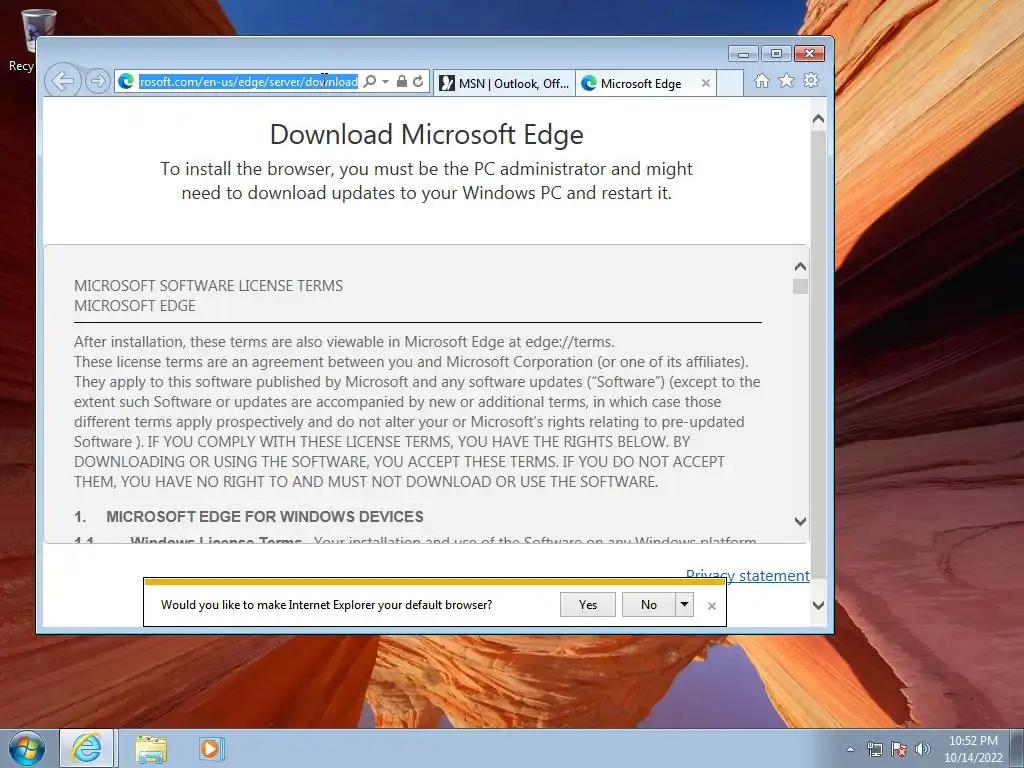Click the Download Microsoft Edge heading
Image resolution: width=1024 pixels, height=768 pixels.
(426, 135)
